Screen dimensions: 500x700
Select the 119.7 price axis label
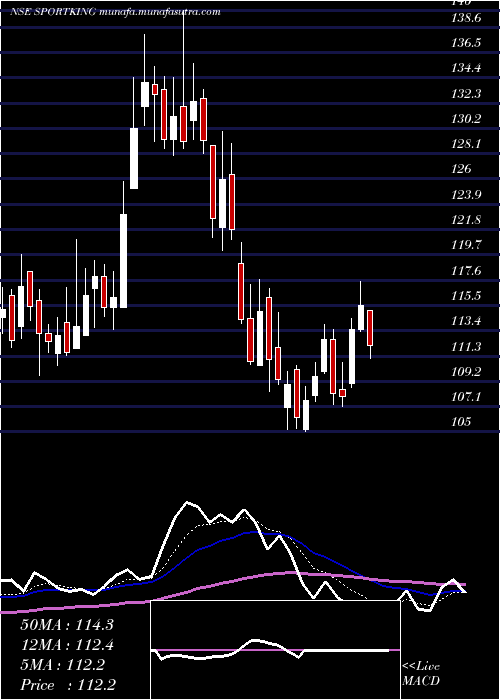pos(466,245)
